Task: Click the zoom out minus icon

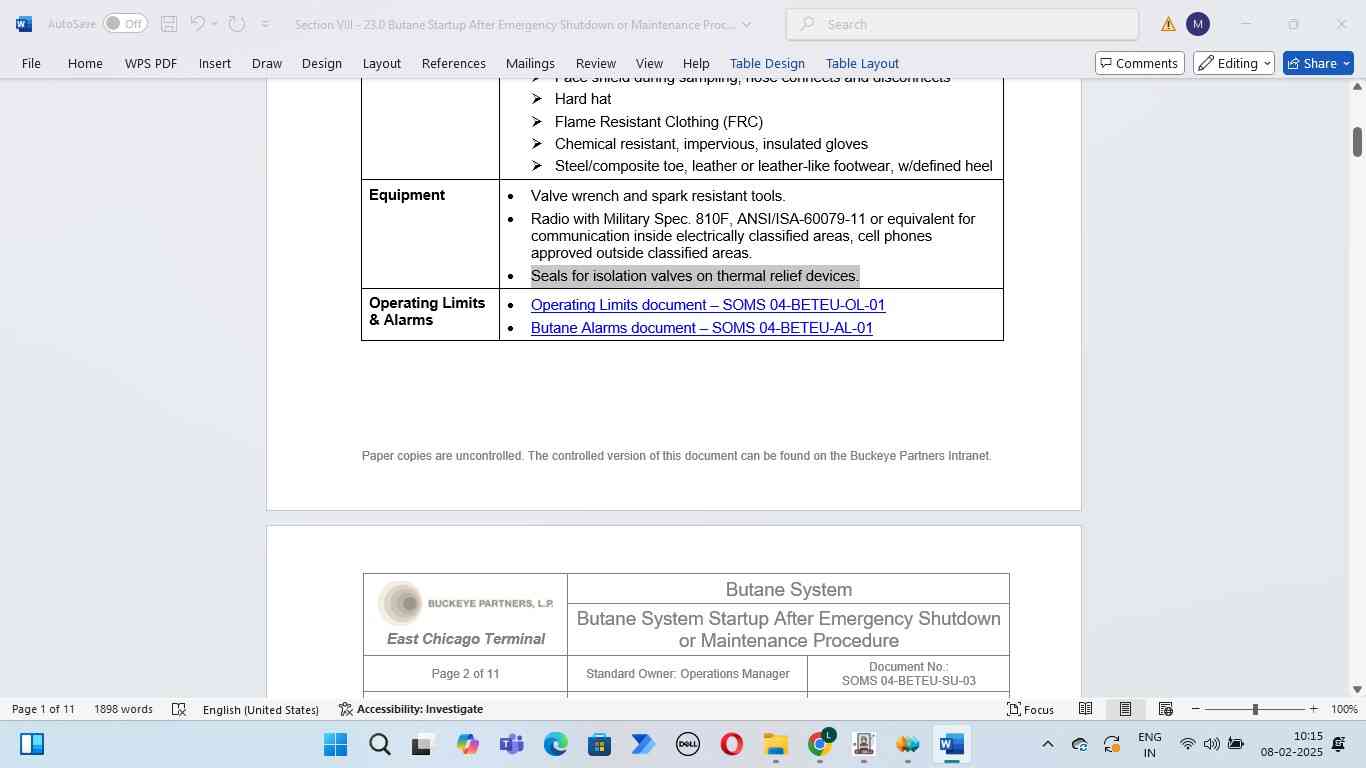Action: point(1196,709)
